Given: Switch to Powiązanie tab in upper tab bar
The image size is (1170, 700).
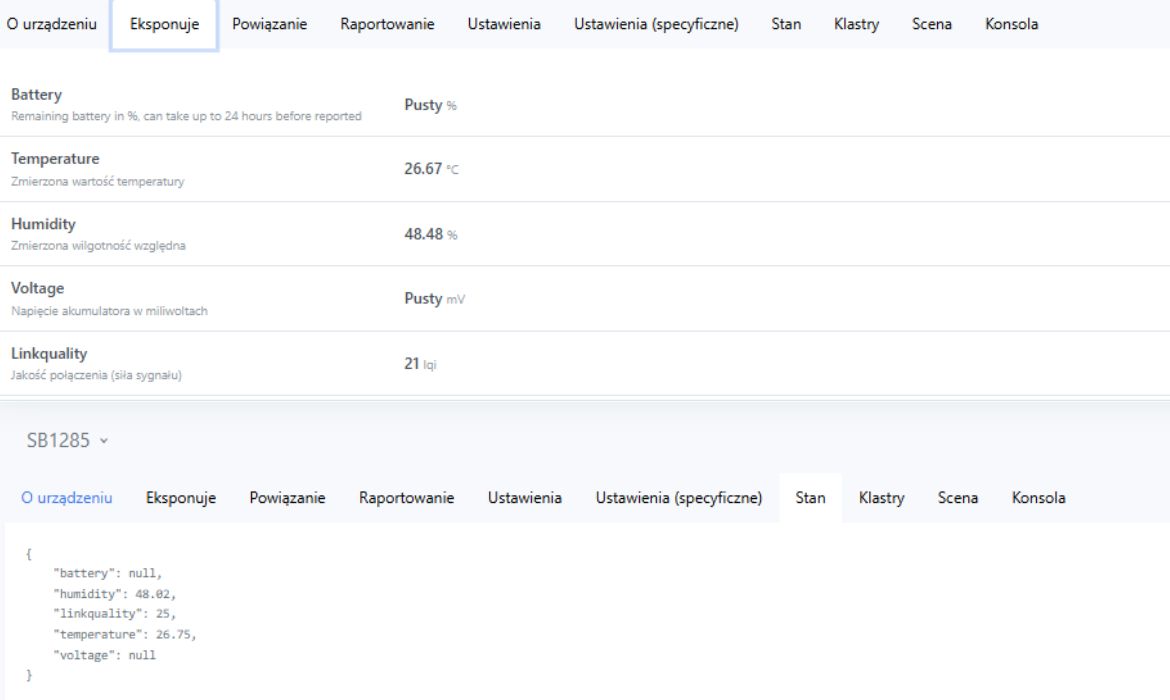Looking at the screenshot, I should click(269, 25).
